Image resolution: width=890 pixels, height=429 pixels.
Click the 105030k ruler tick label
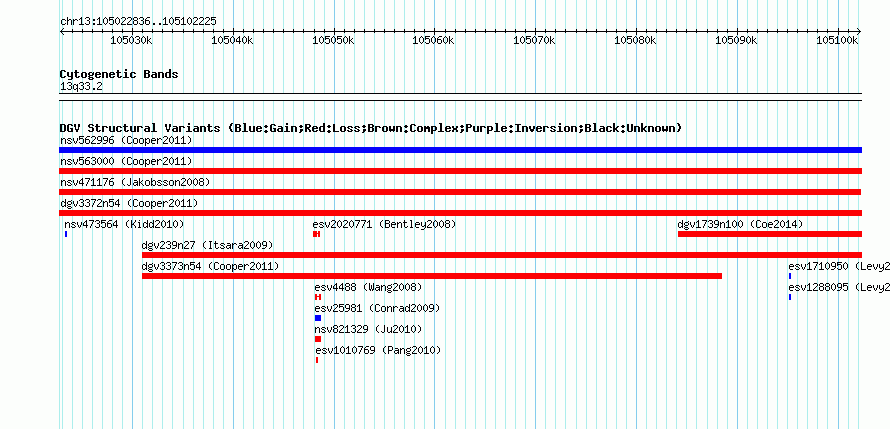132,40
